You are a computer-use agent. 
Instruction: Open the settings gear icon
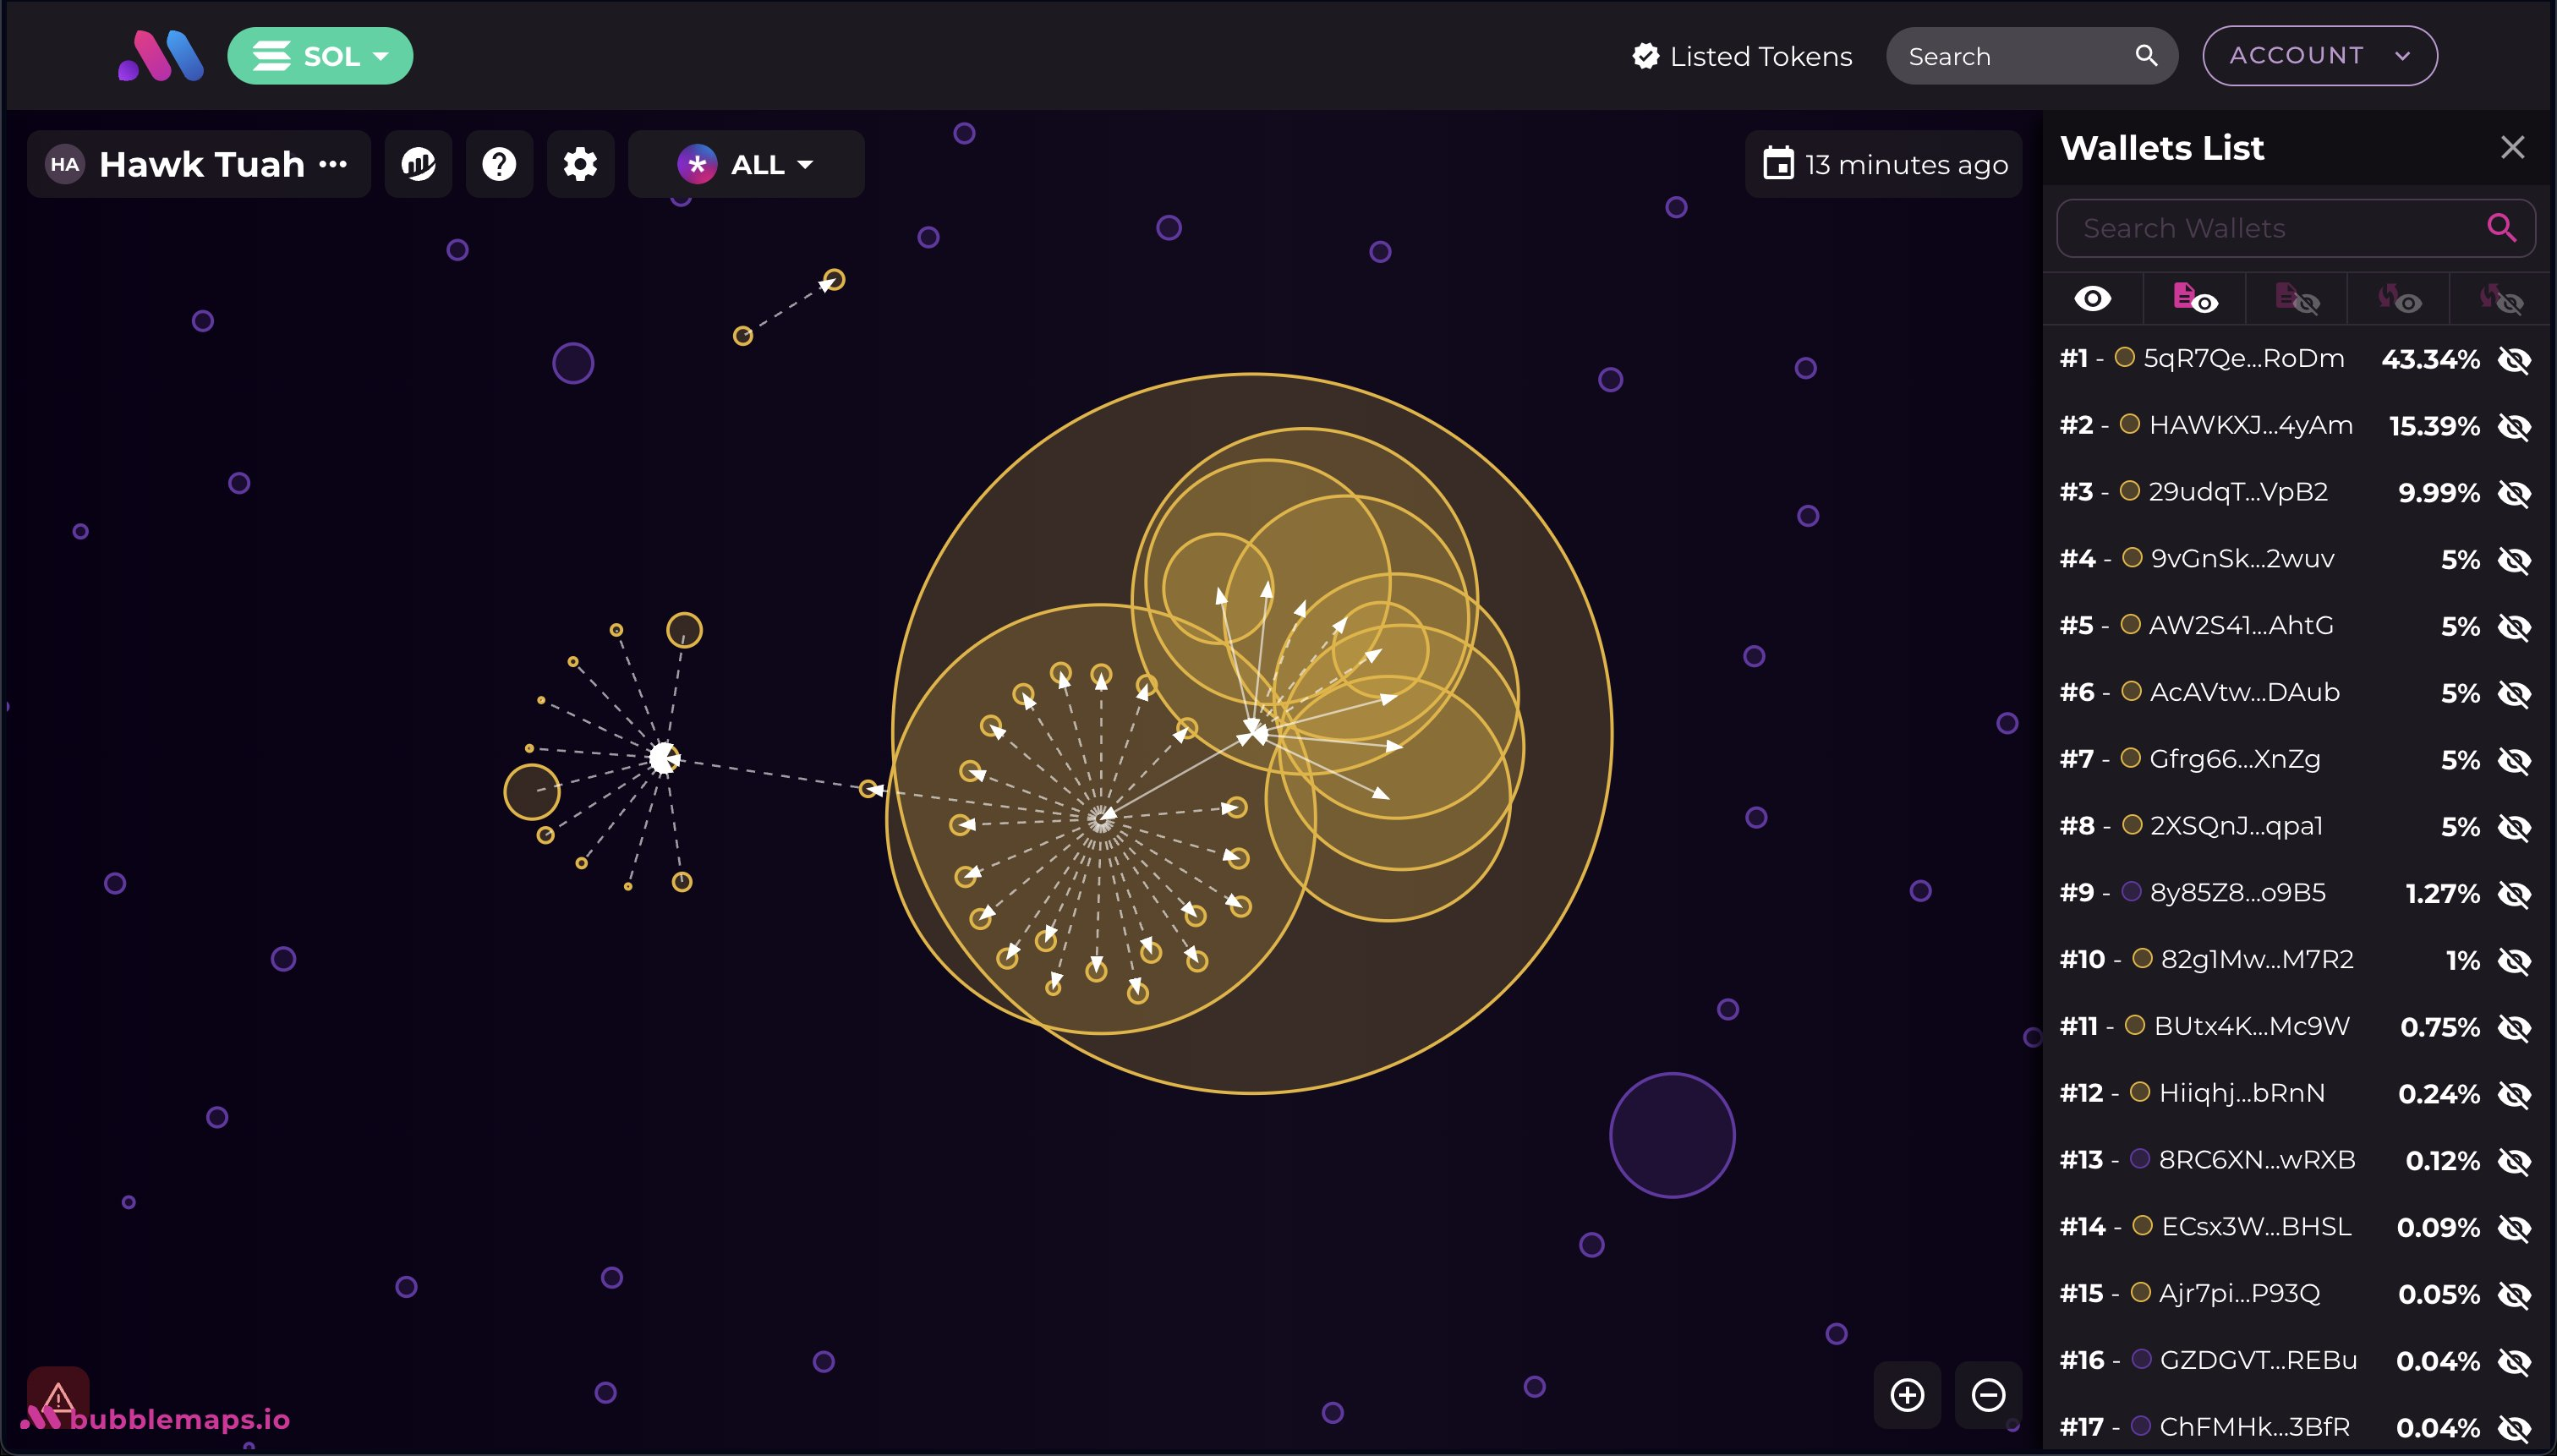click(579, 163)
